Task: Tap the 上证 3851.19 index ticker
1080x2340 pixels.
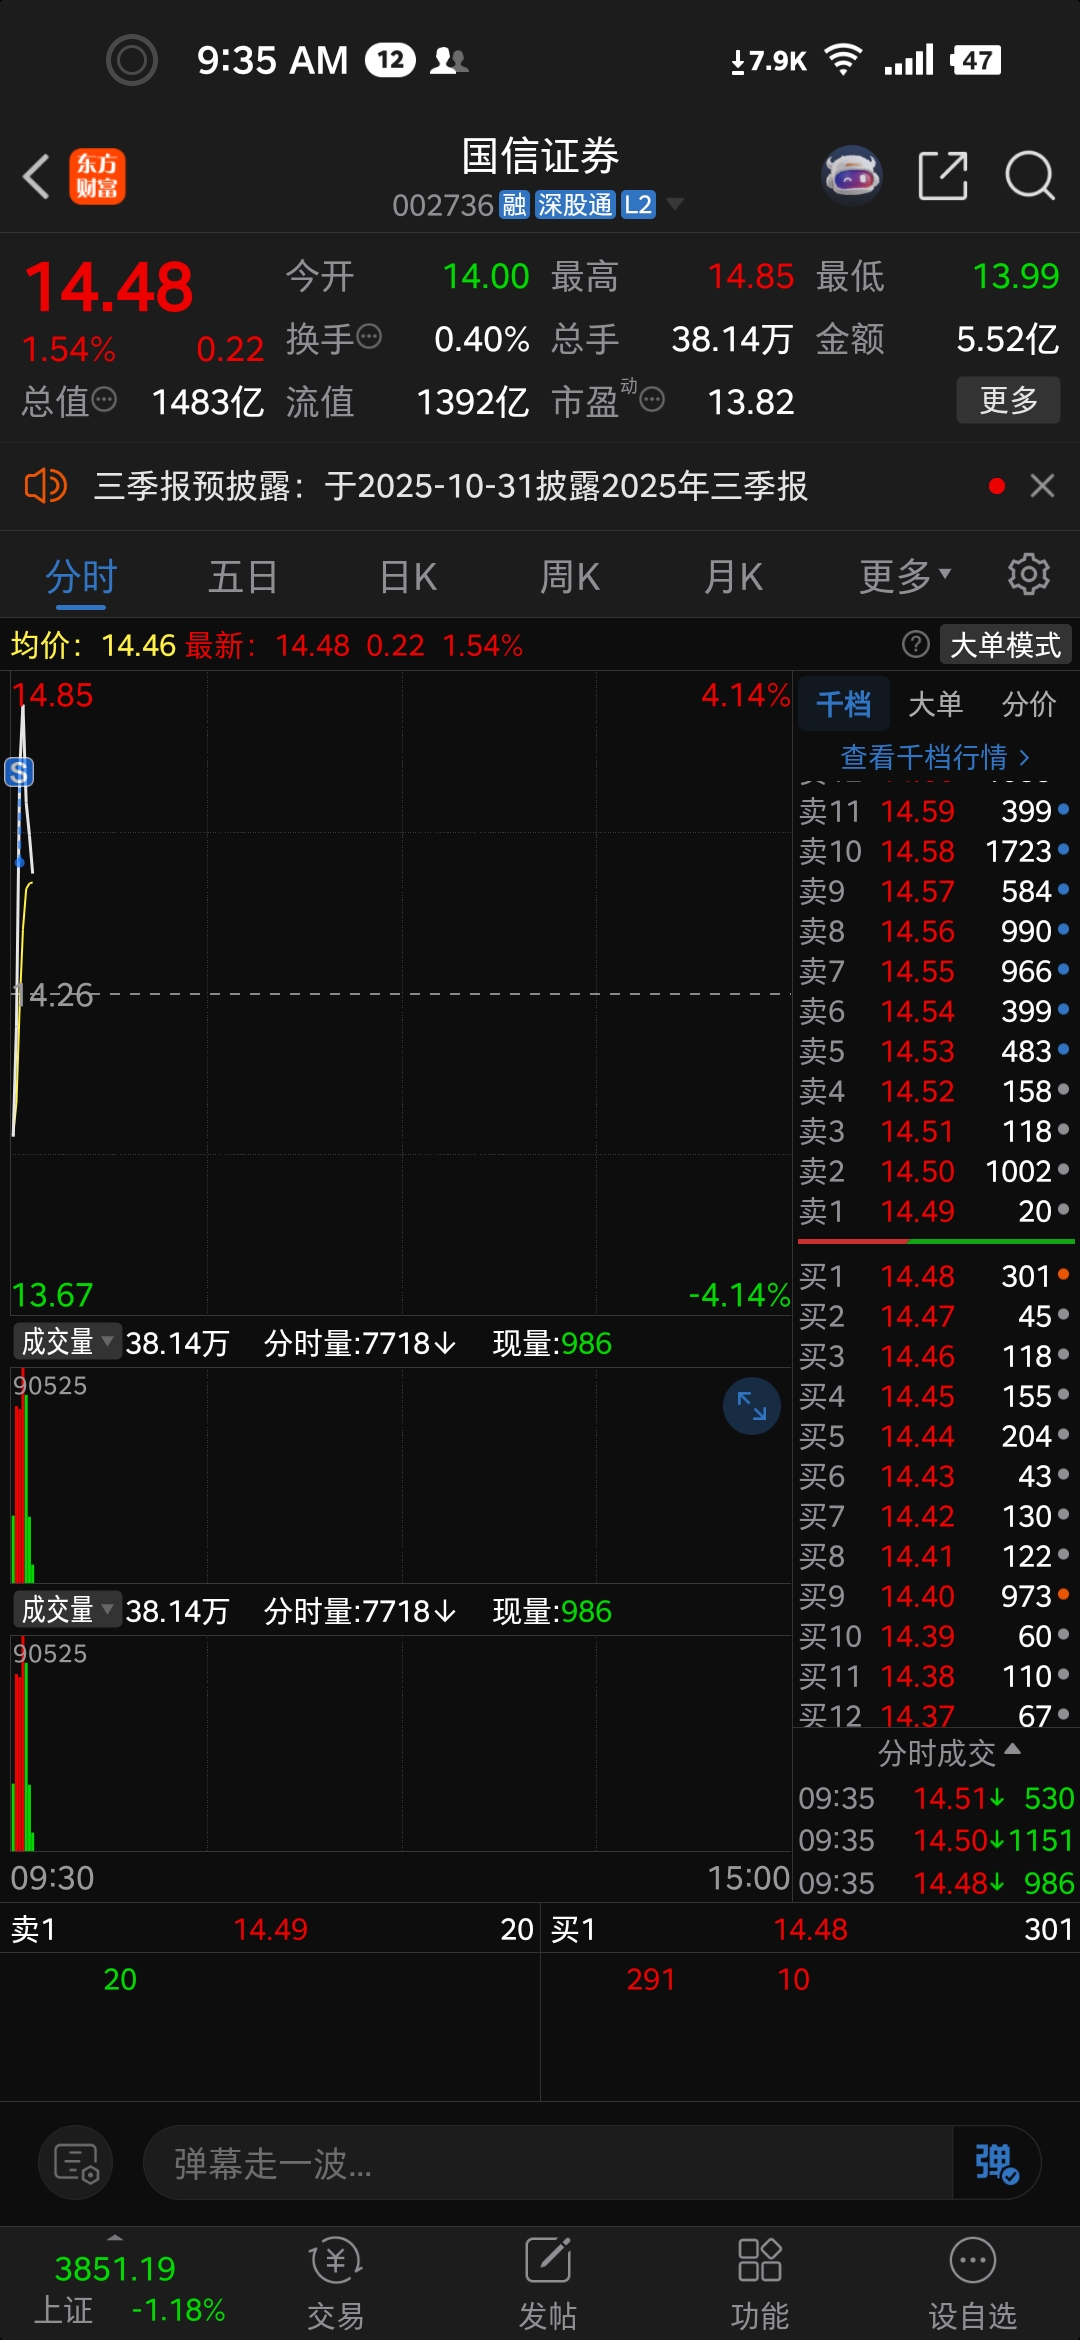Action: pos(128,2289)
